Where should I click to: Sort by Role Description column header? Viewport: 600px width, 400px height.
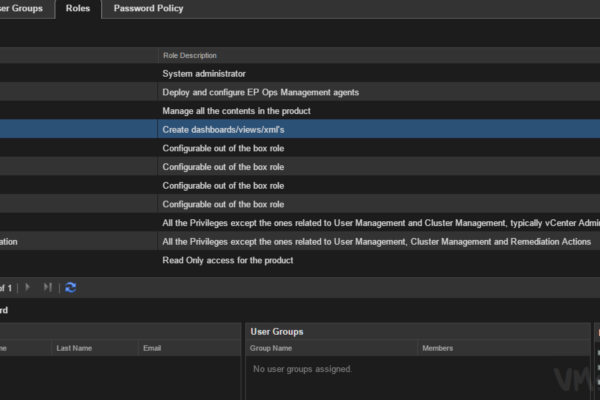point(190,55)
